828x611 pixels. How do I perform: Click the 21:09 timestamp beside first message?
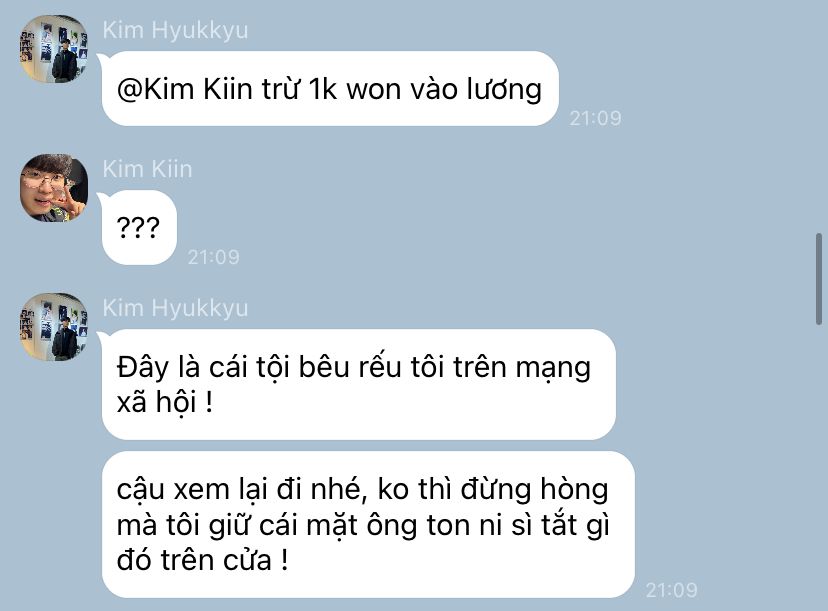pos(595,118)
